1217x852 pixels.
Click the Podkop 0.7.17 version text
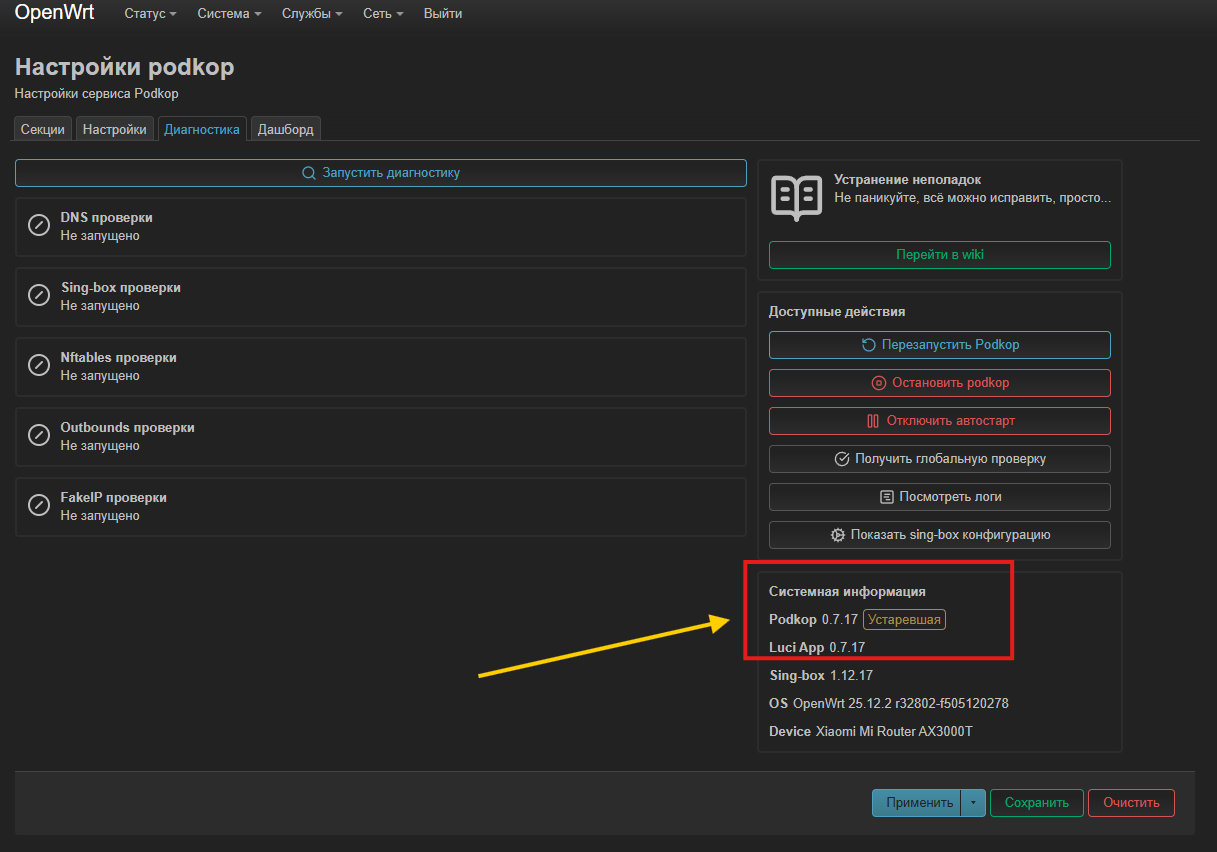814,620
